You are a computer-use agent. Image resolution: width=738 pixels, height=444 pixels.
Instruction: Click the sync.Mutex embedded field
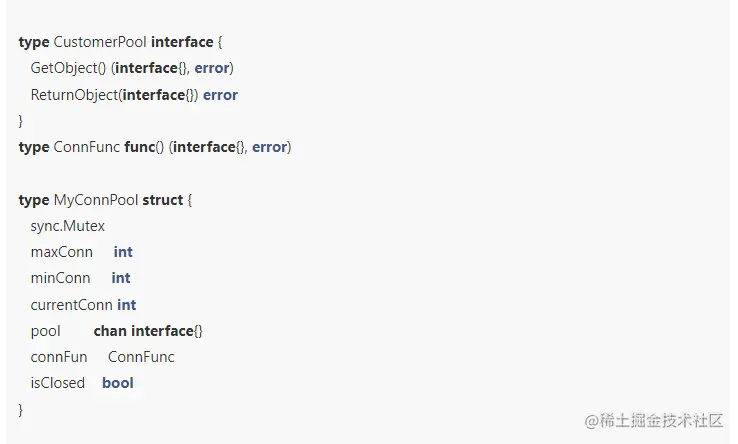click(67, 226)
